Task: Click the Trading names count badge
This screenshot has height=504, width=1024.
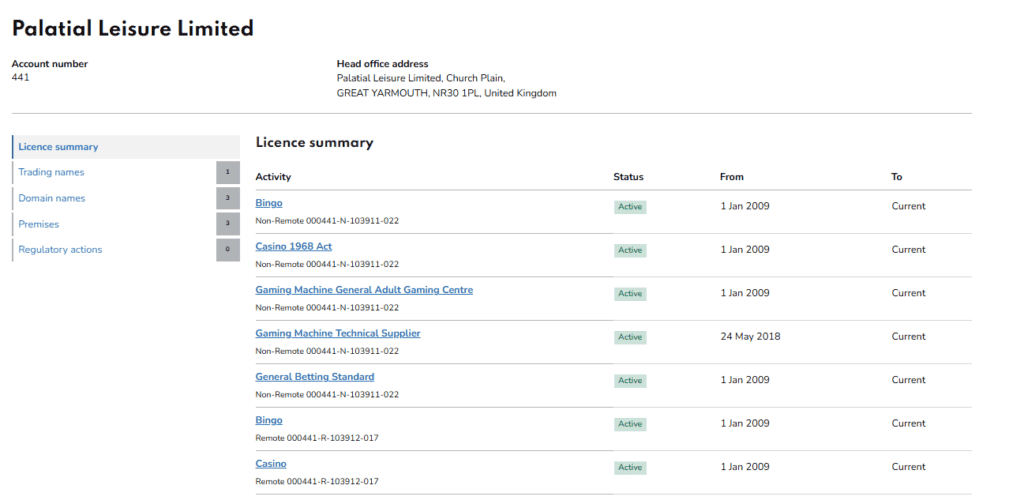Action: (x=228, y=172)
